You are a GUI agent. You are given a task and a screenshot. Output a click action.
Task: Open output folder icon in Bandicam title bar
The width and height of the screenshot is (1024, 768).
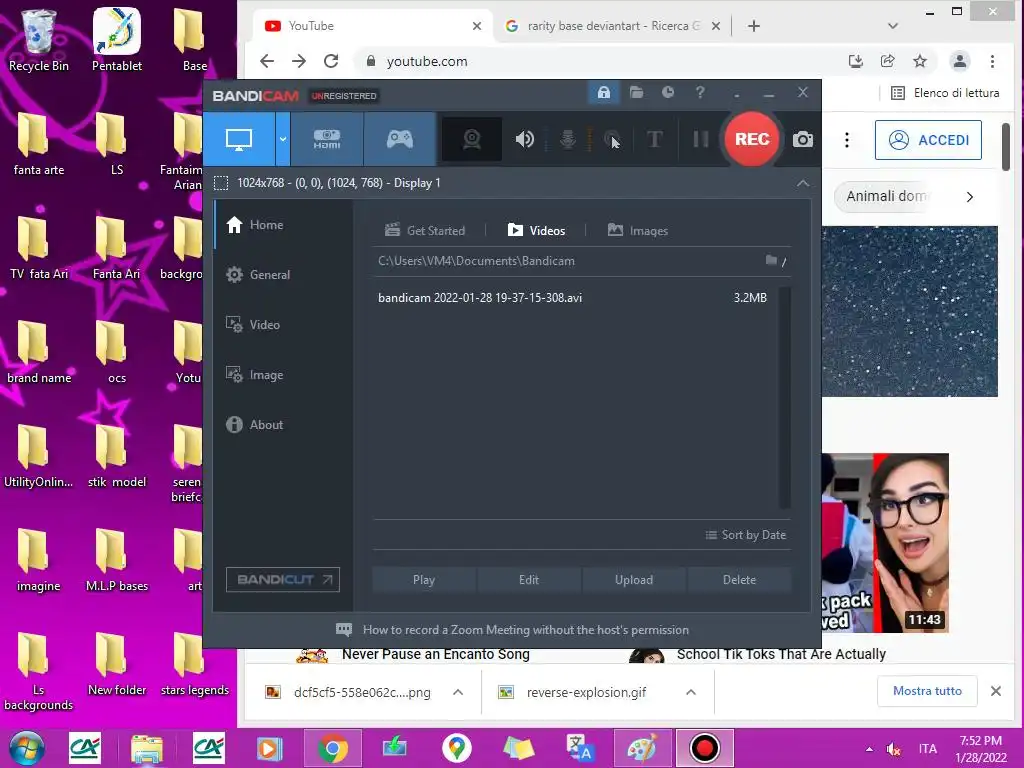[636, 93]
